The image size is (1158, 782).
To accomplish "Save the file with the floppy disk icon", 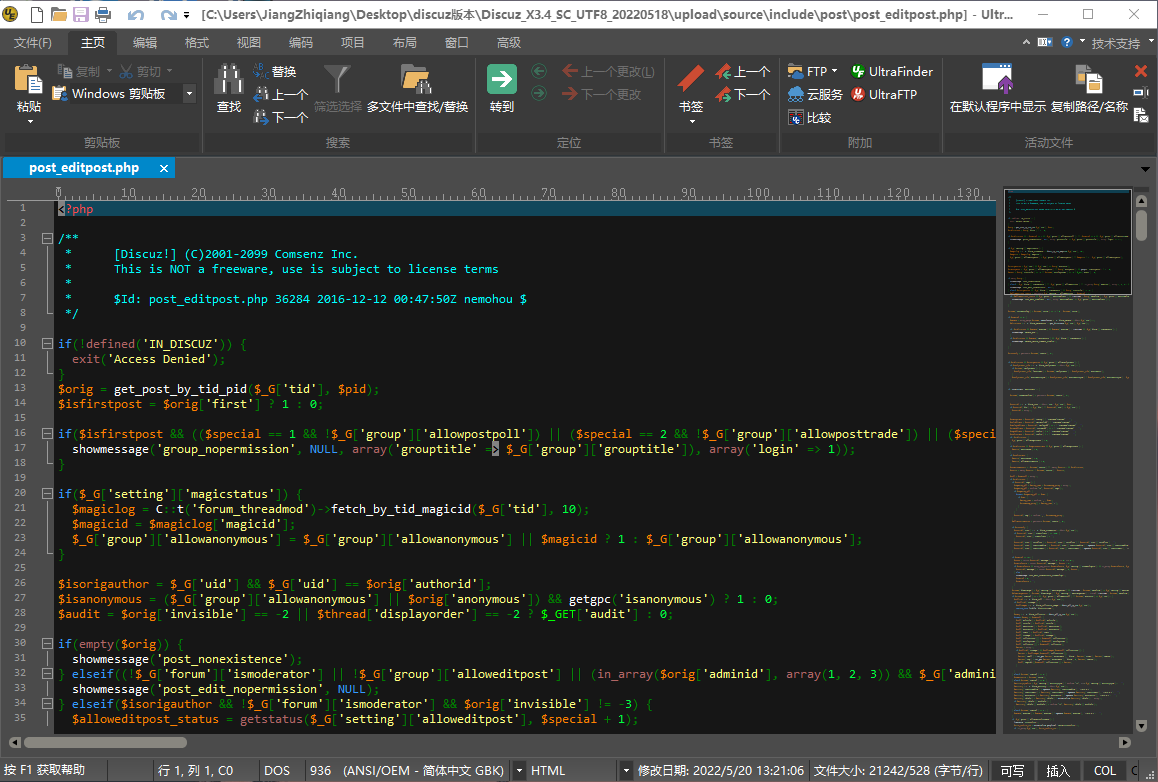I will (80, 14).
